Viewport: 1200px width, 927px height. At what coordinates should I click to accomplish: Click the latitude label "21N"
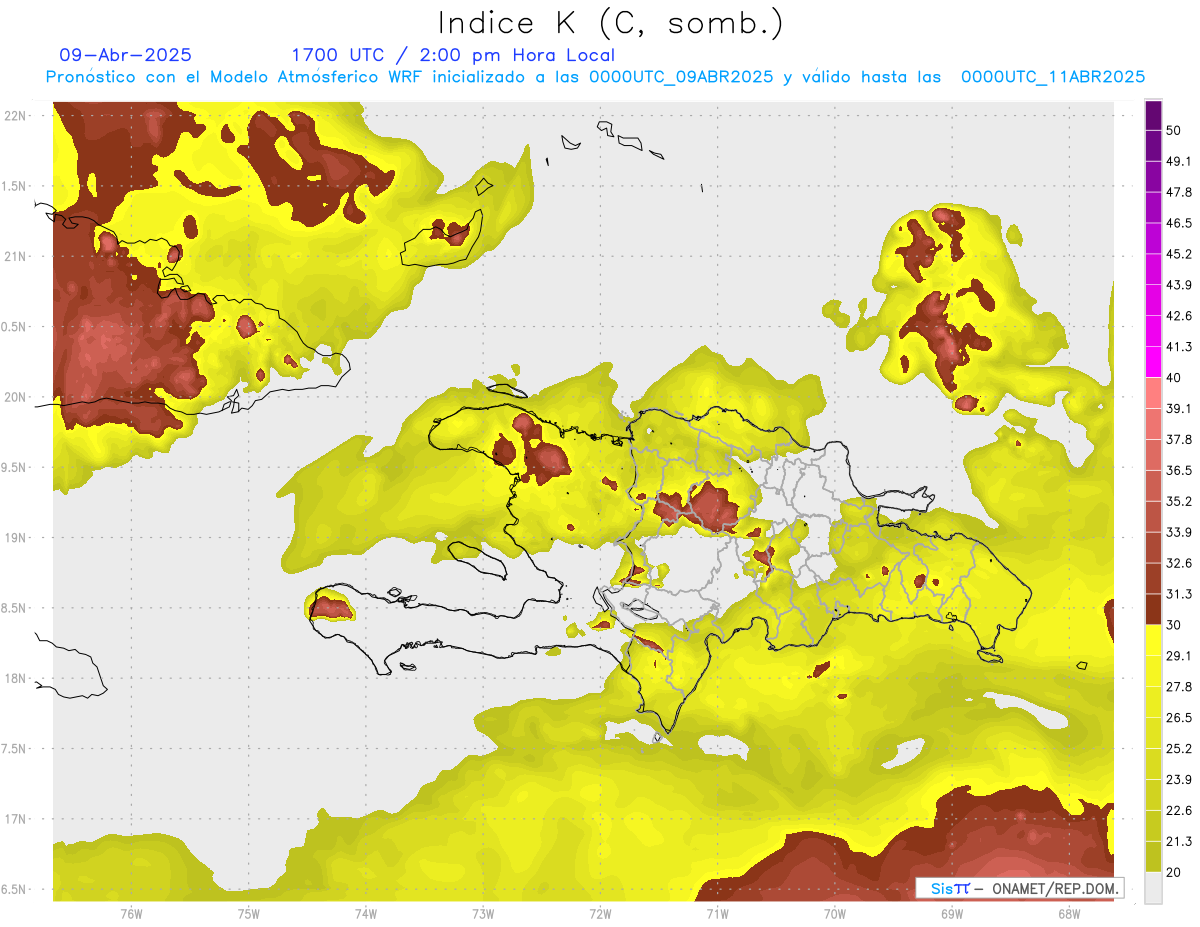15,256
